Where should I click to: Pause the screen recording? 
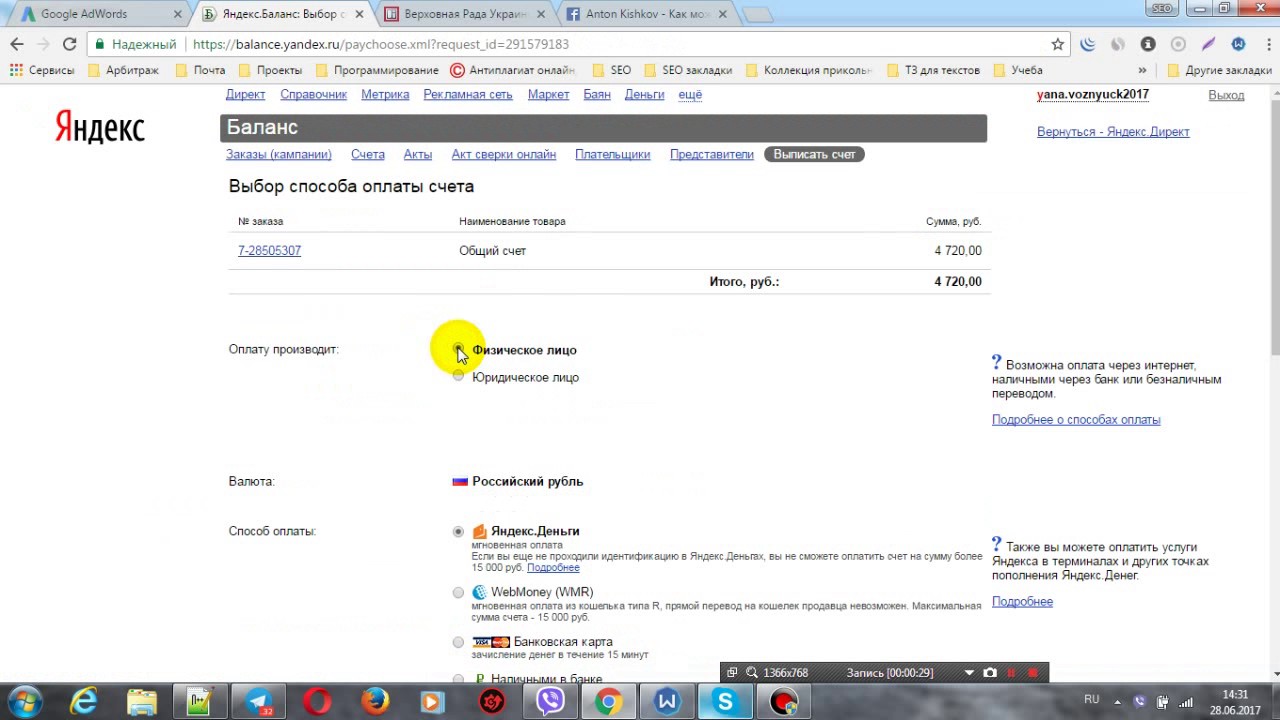1011,673
